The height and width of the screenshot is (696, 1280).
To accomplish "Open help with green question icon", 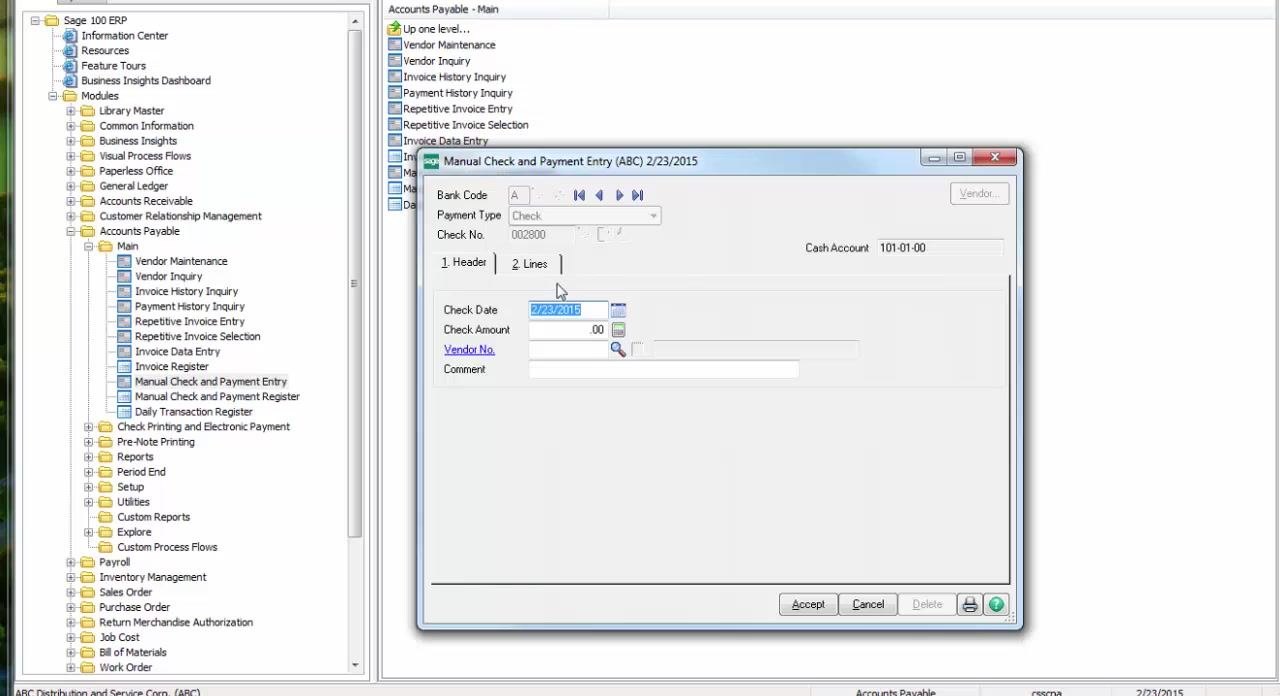I will (x=996, y=604).
